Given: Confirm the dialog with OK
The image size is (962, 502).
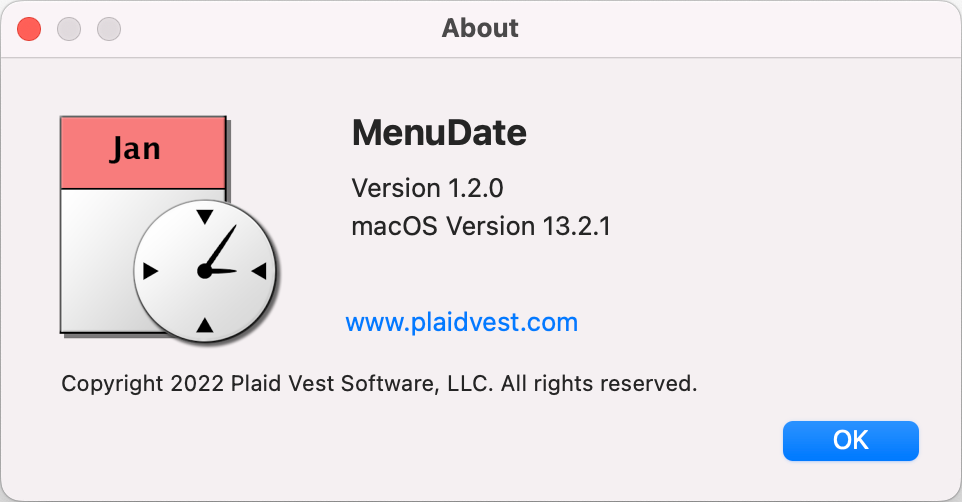Looking at the screenshot, I should click(x=850, y=441).
